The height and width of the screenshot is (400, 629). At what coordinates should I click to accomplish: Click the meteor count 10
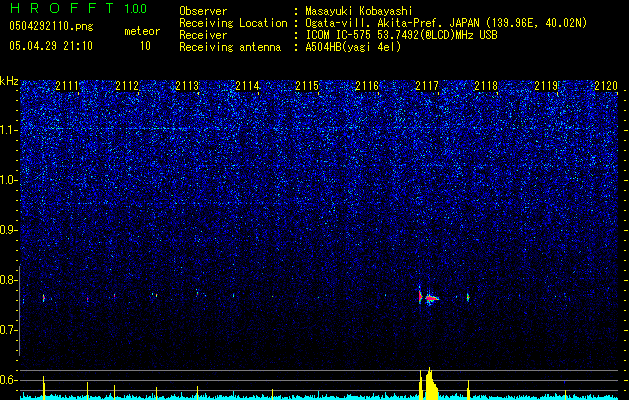tap(145, 46)
